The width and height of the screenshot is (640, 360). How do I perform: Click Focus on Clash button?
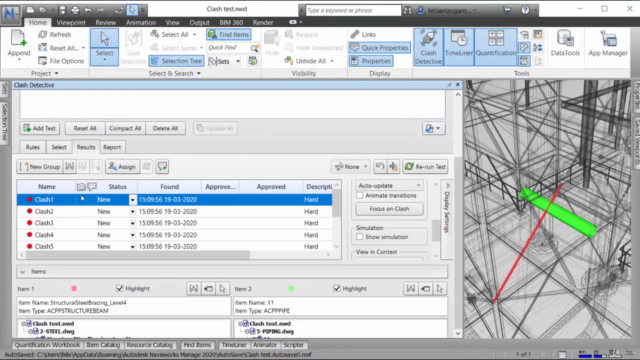click(x=389, y=209)
